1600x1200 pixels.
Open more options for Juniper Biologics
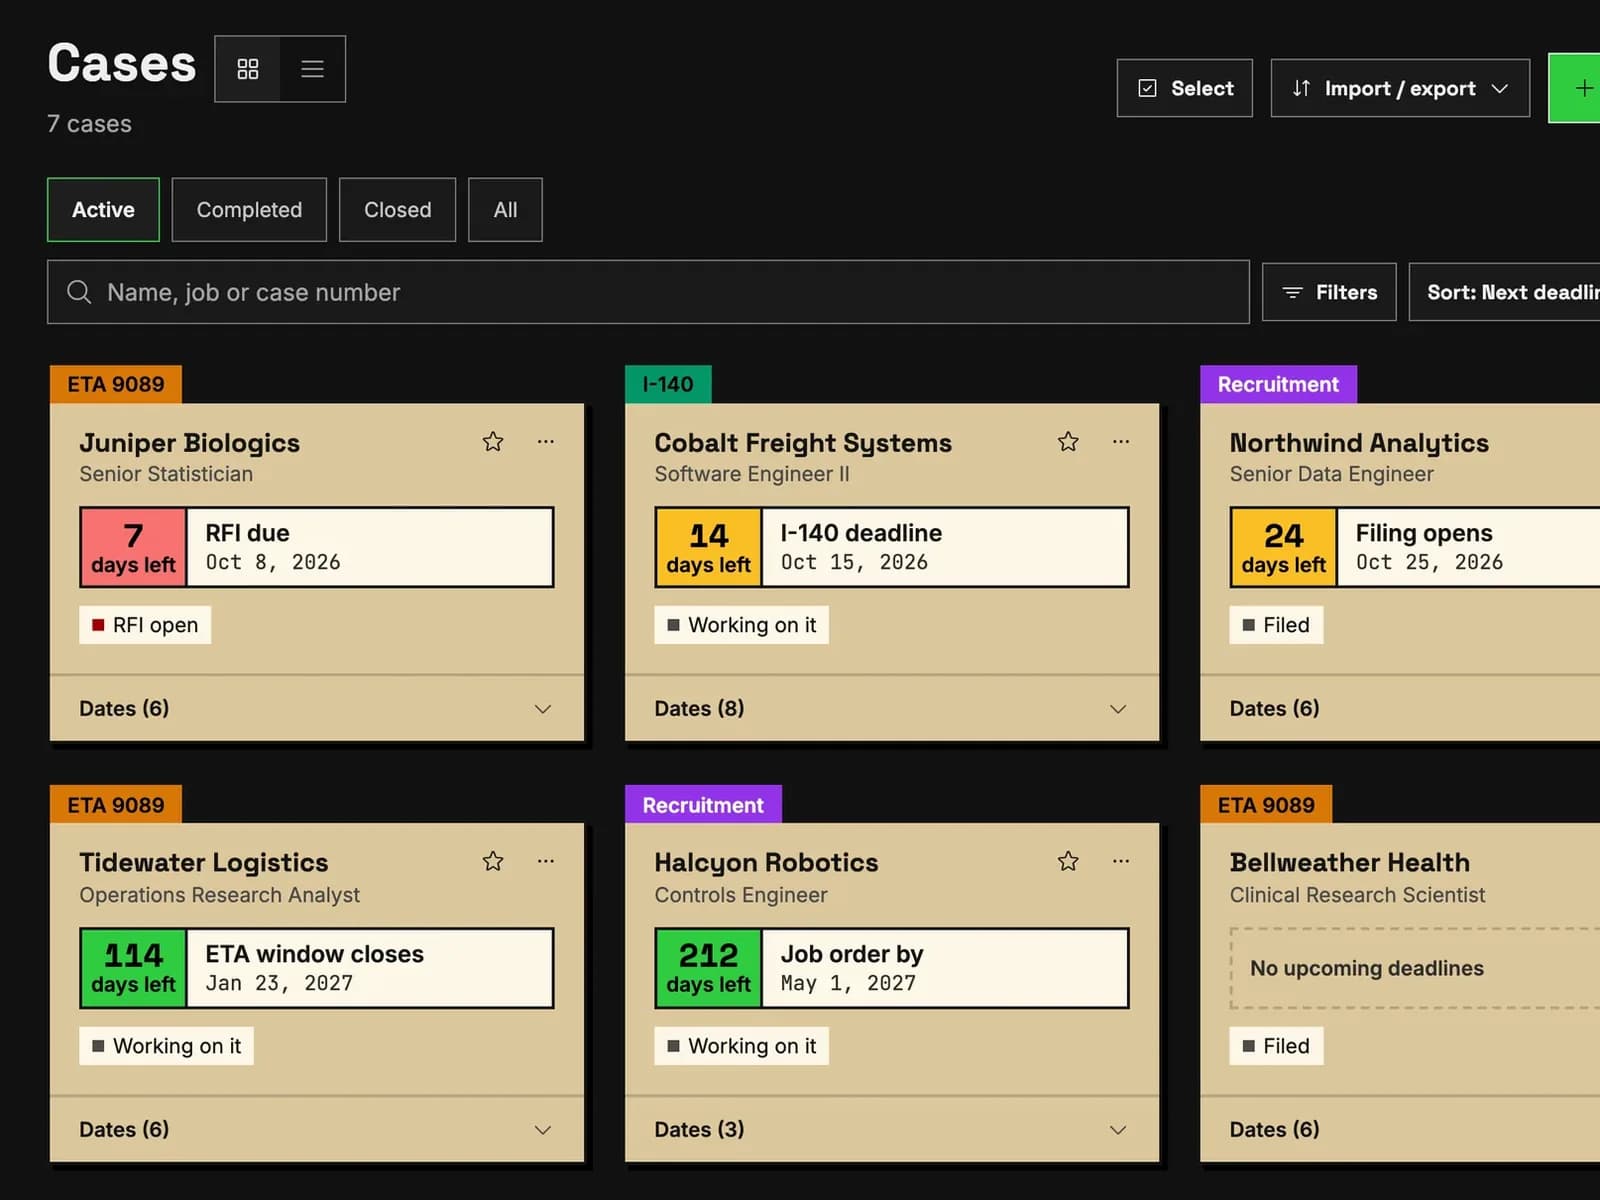point(545,441)
